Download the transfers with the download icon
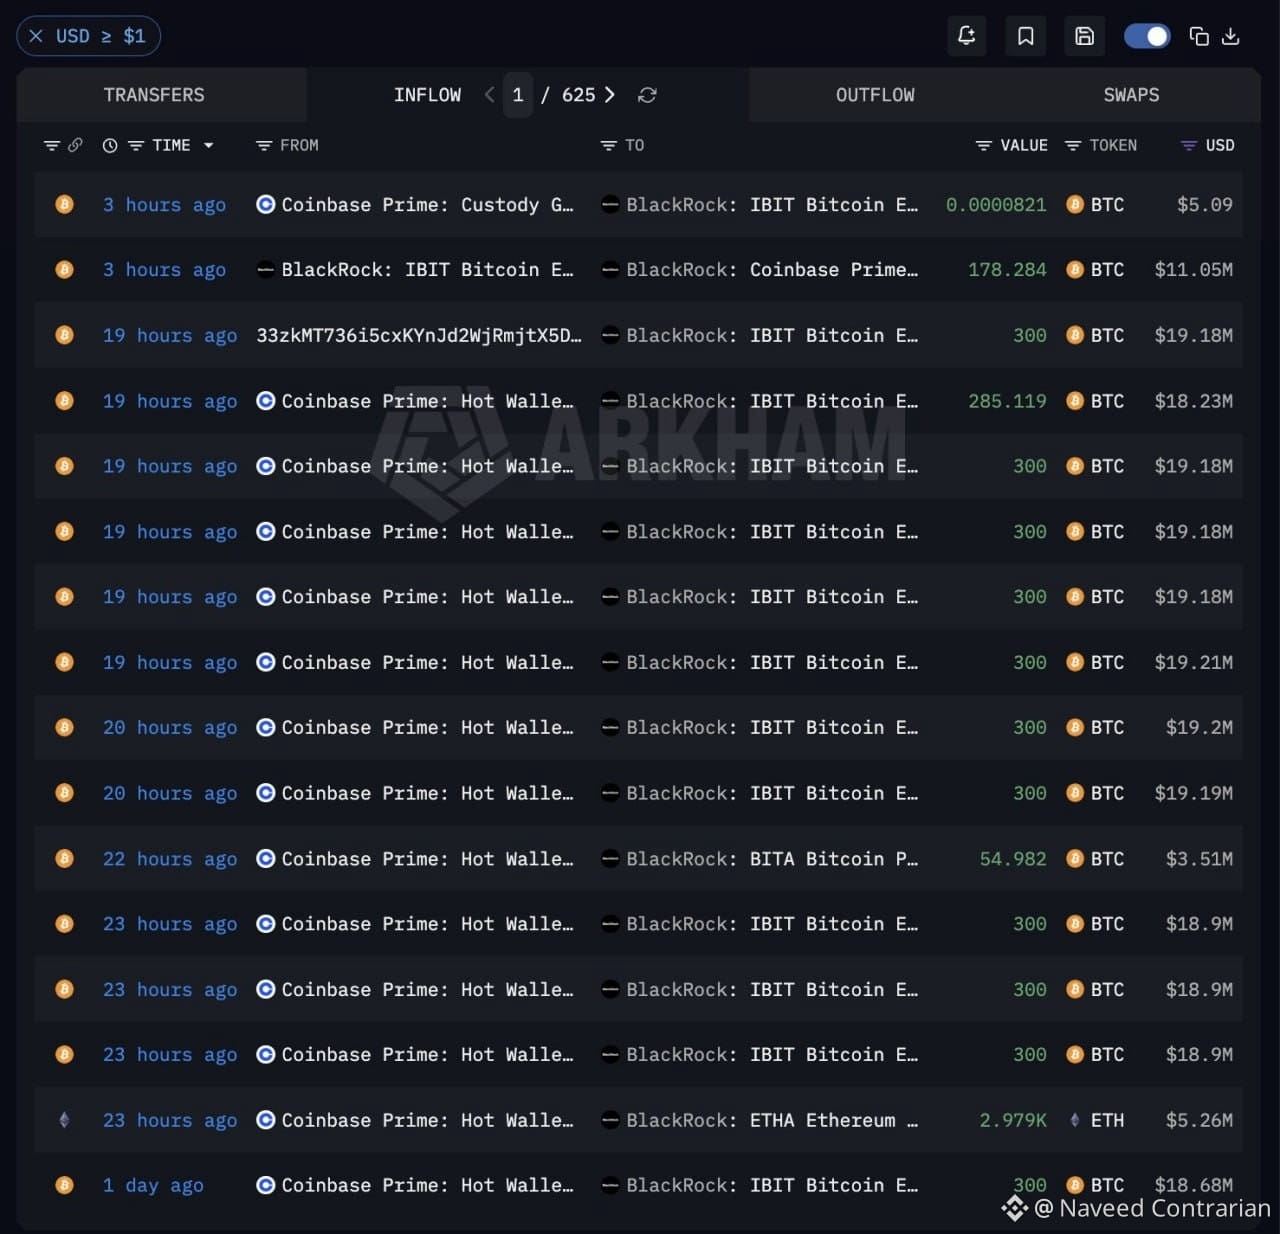1280x1234 pixels. pos(1231,36)
